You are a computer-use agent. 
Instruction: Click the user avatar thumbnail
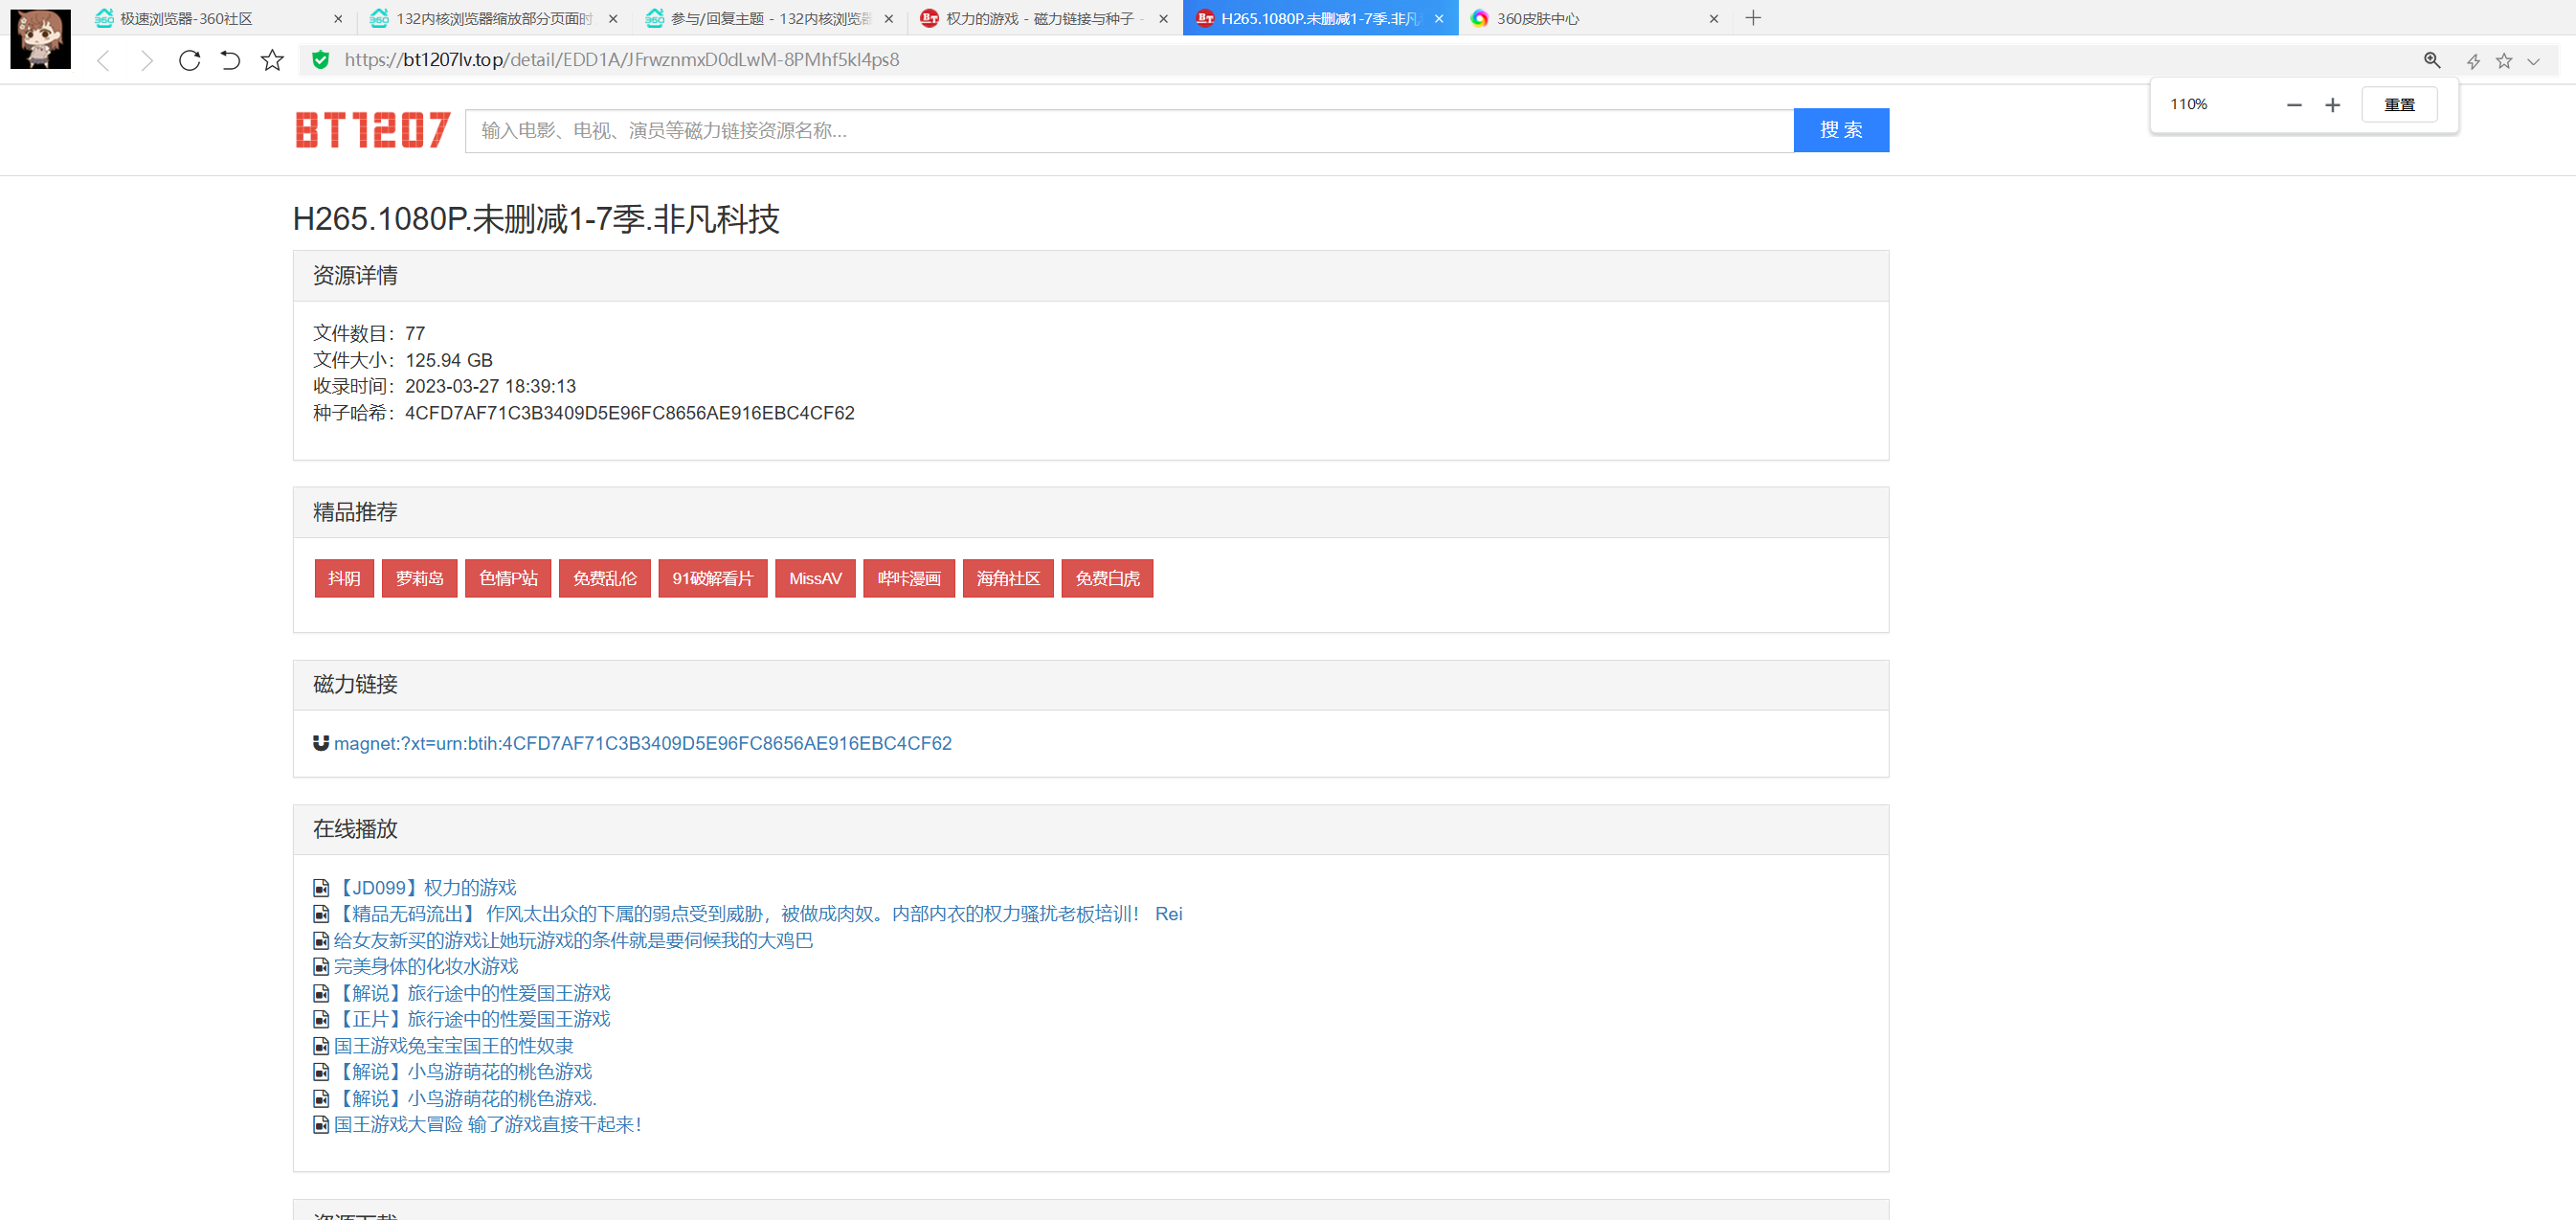tap(40, 38)
